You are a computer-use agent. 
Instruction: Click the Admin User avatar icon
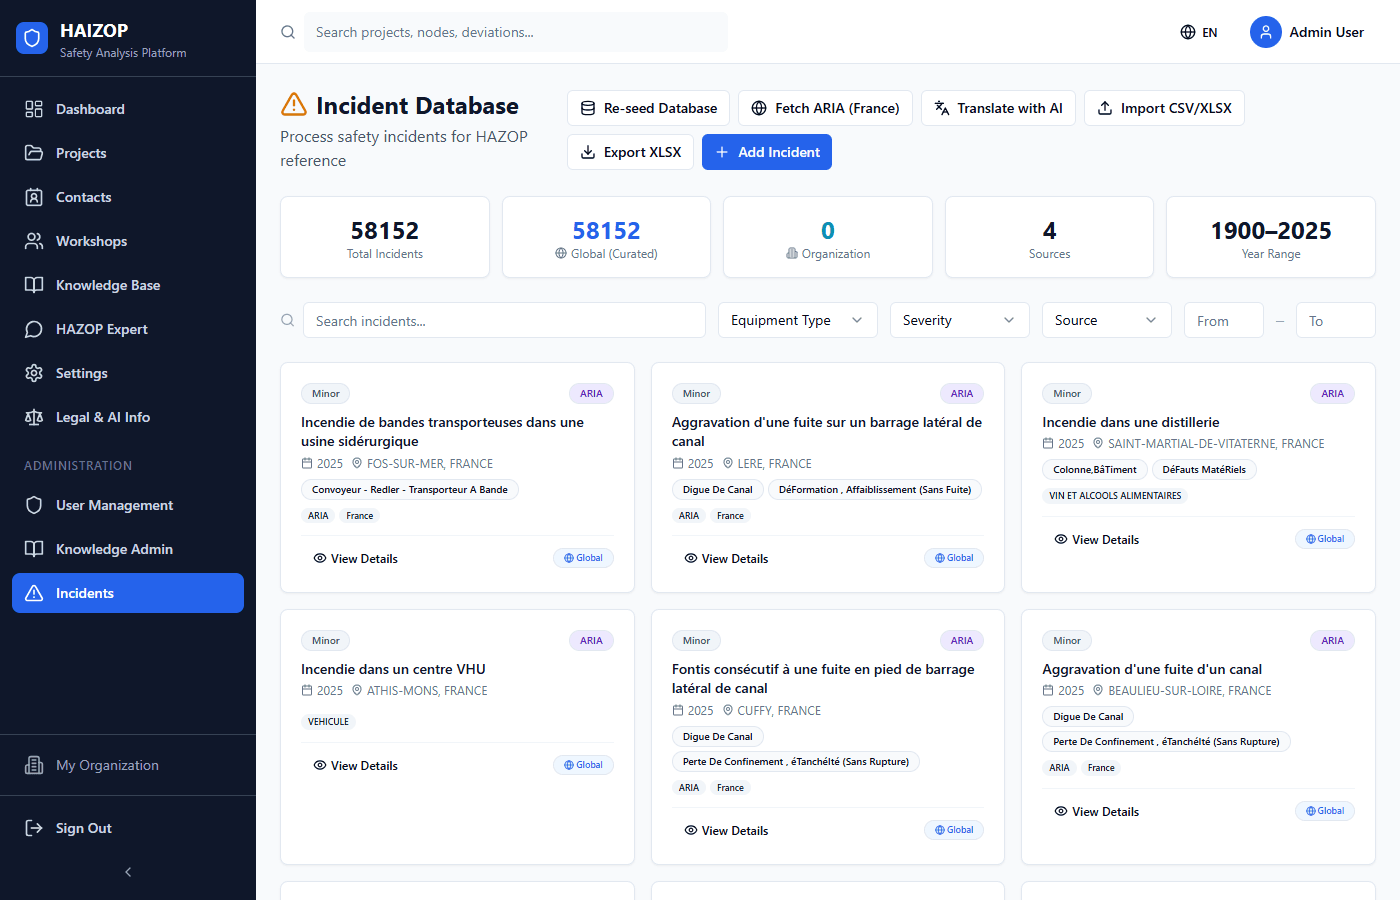[x=1265, y=32]
